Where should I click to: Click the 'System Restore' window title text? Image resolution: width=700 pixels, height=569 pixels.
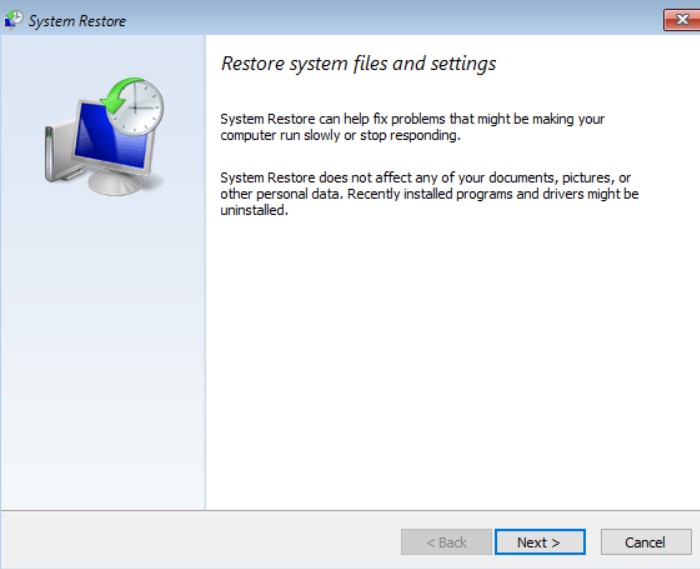click(77, 21)
